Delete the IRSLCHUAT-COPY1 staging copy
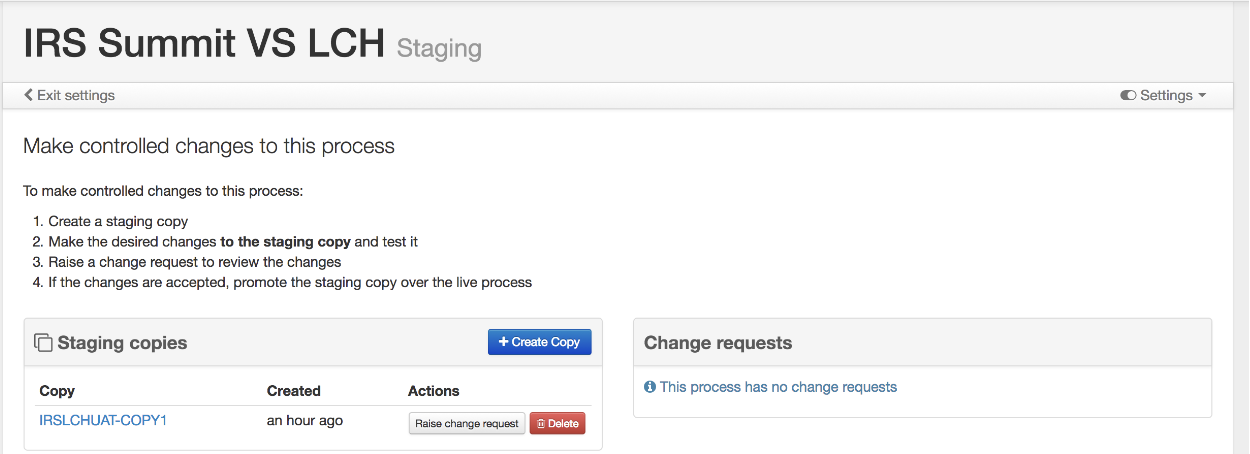Viewport: 1250px width, 454px height. [x=557, y=424]
